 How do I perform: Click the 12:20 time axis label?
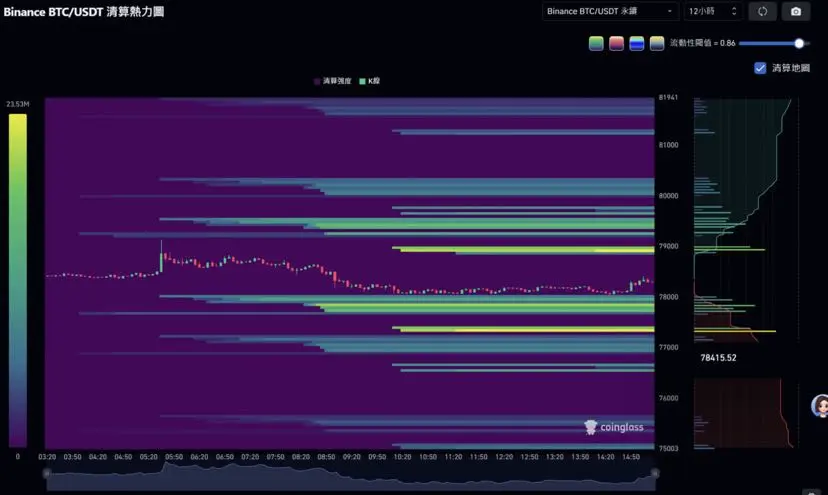coord(504,457)
